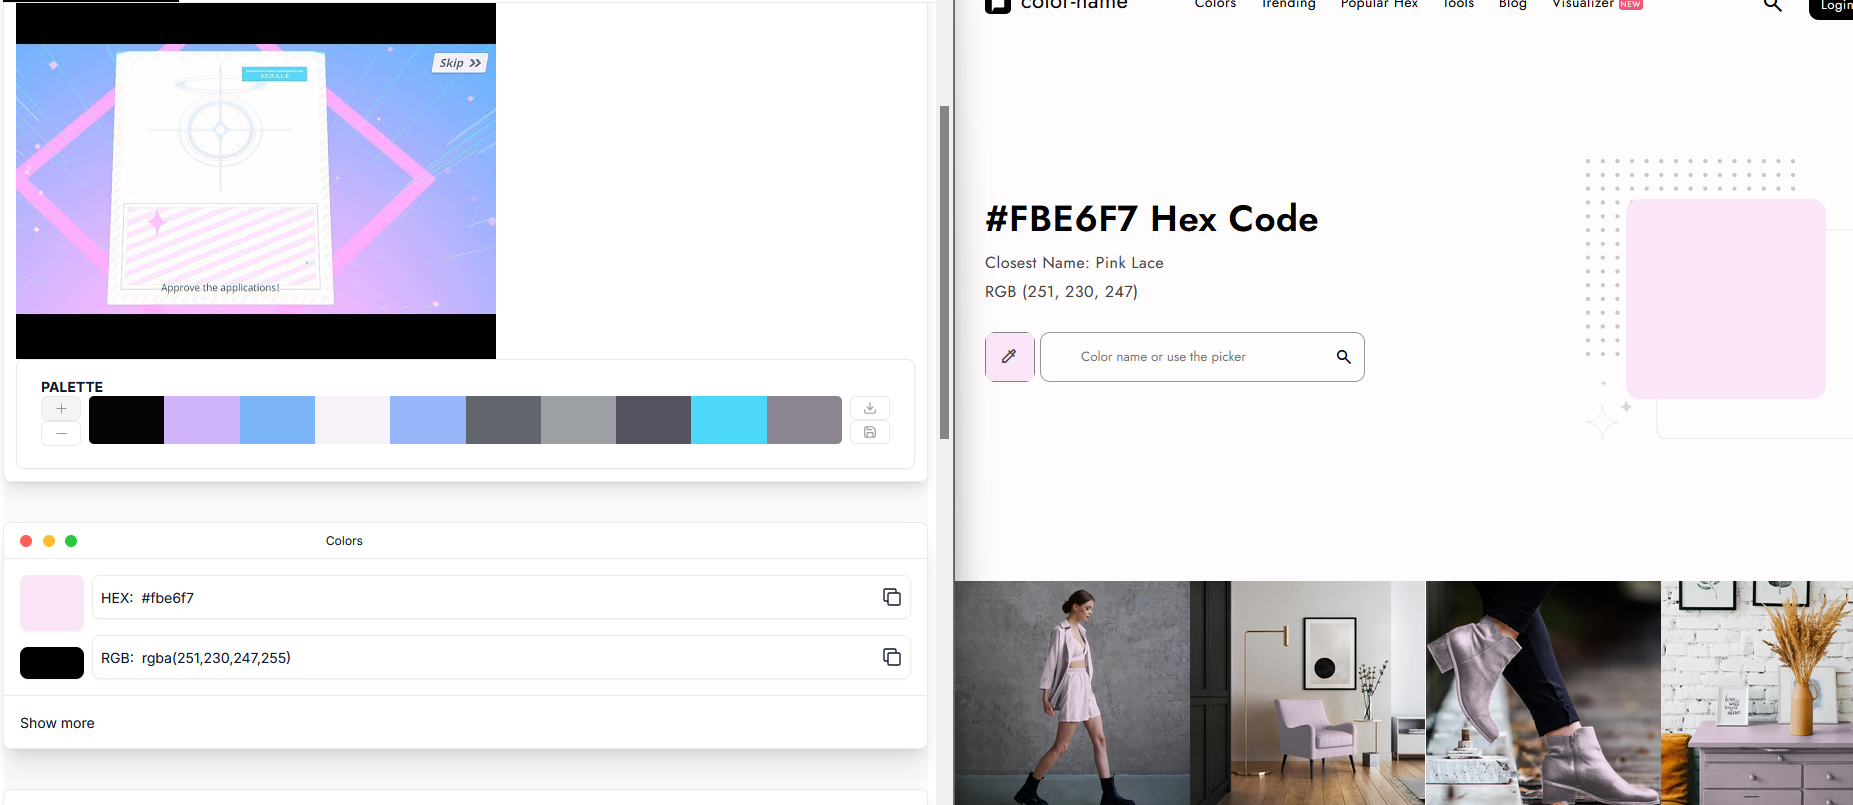The width and height of the screenshot is (1853, 805).
Task: Click the Login button
Action: (1832, 7)
